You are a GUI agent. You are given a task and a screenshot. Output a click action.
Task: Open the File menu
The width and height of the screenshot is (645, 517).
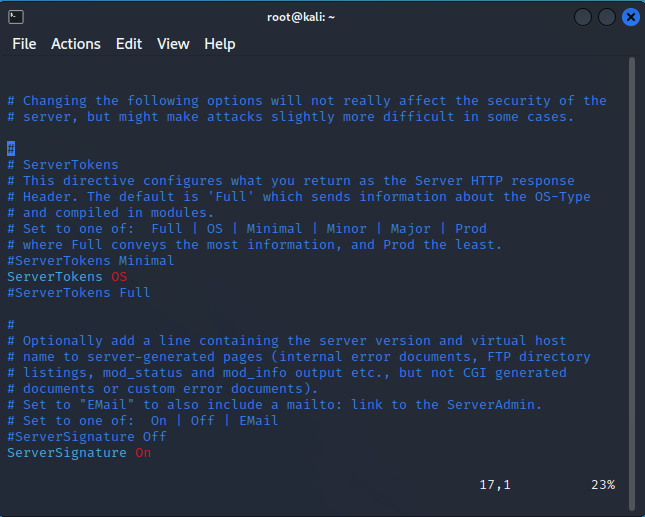(x=24, y=44)
